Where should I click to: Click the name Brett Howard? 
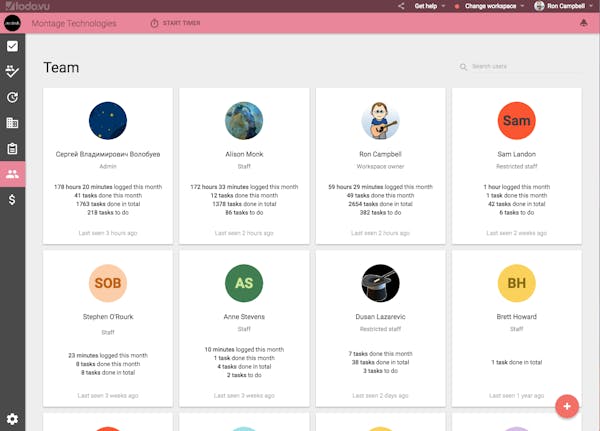tap(517, 317)
